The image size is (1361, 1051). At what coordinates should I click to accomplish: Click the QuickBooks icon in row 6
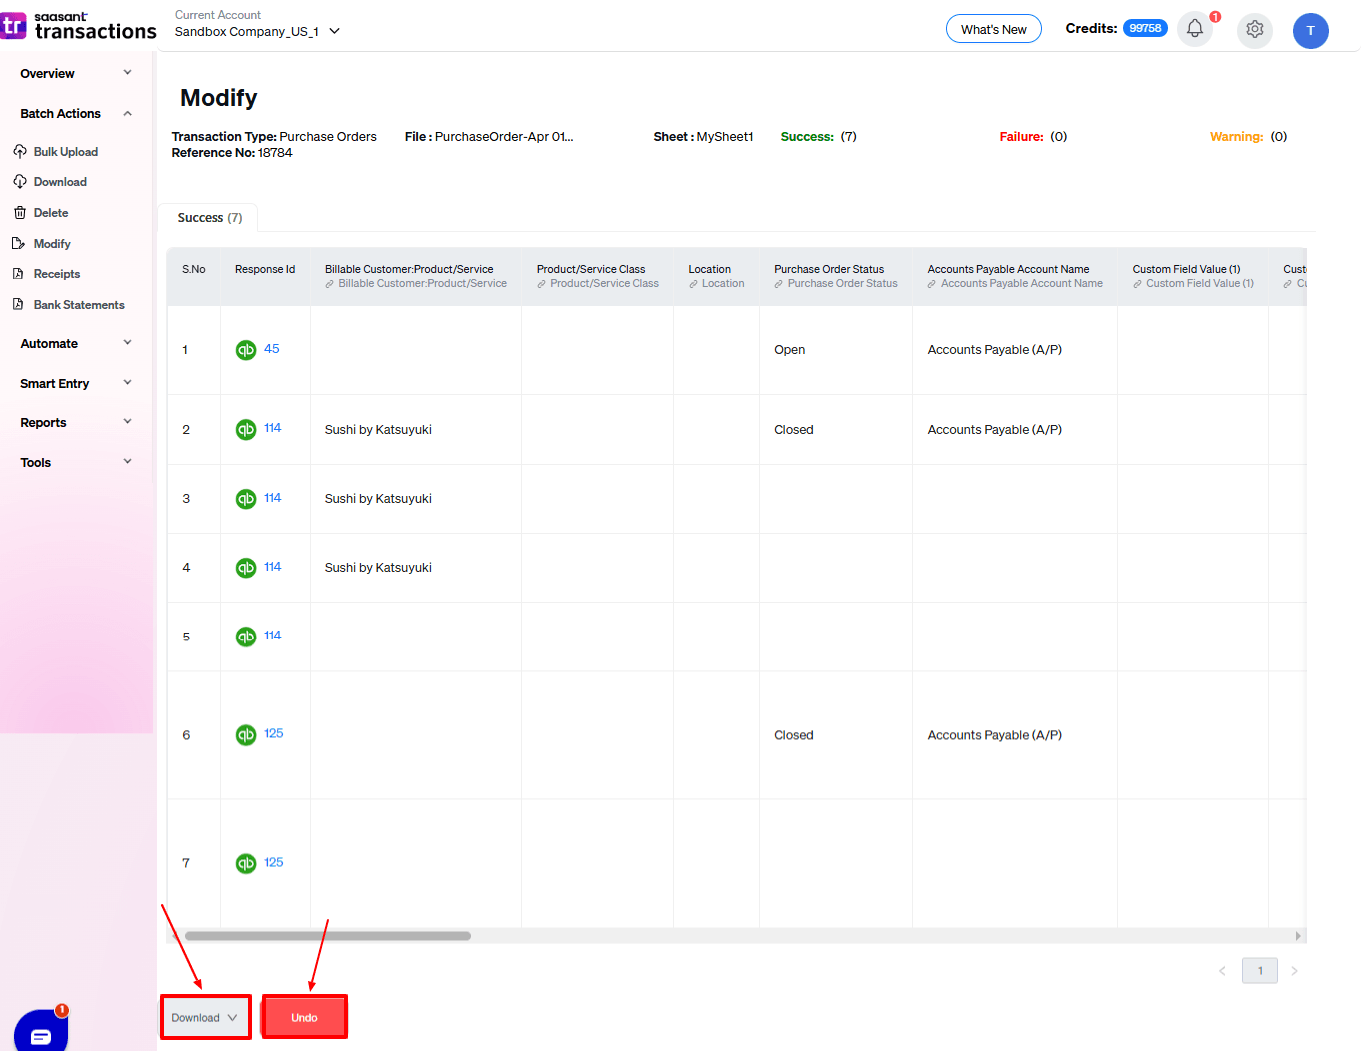click(246, 735)
